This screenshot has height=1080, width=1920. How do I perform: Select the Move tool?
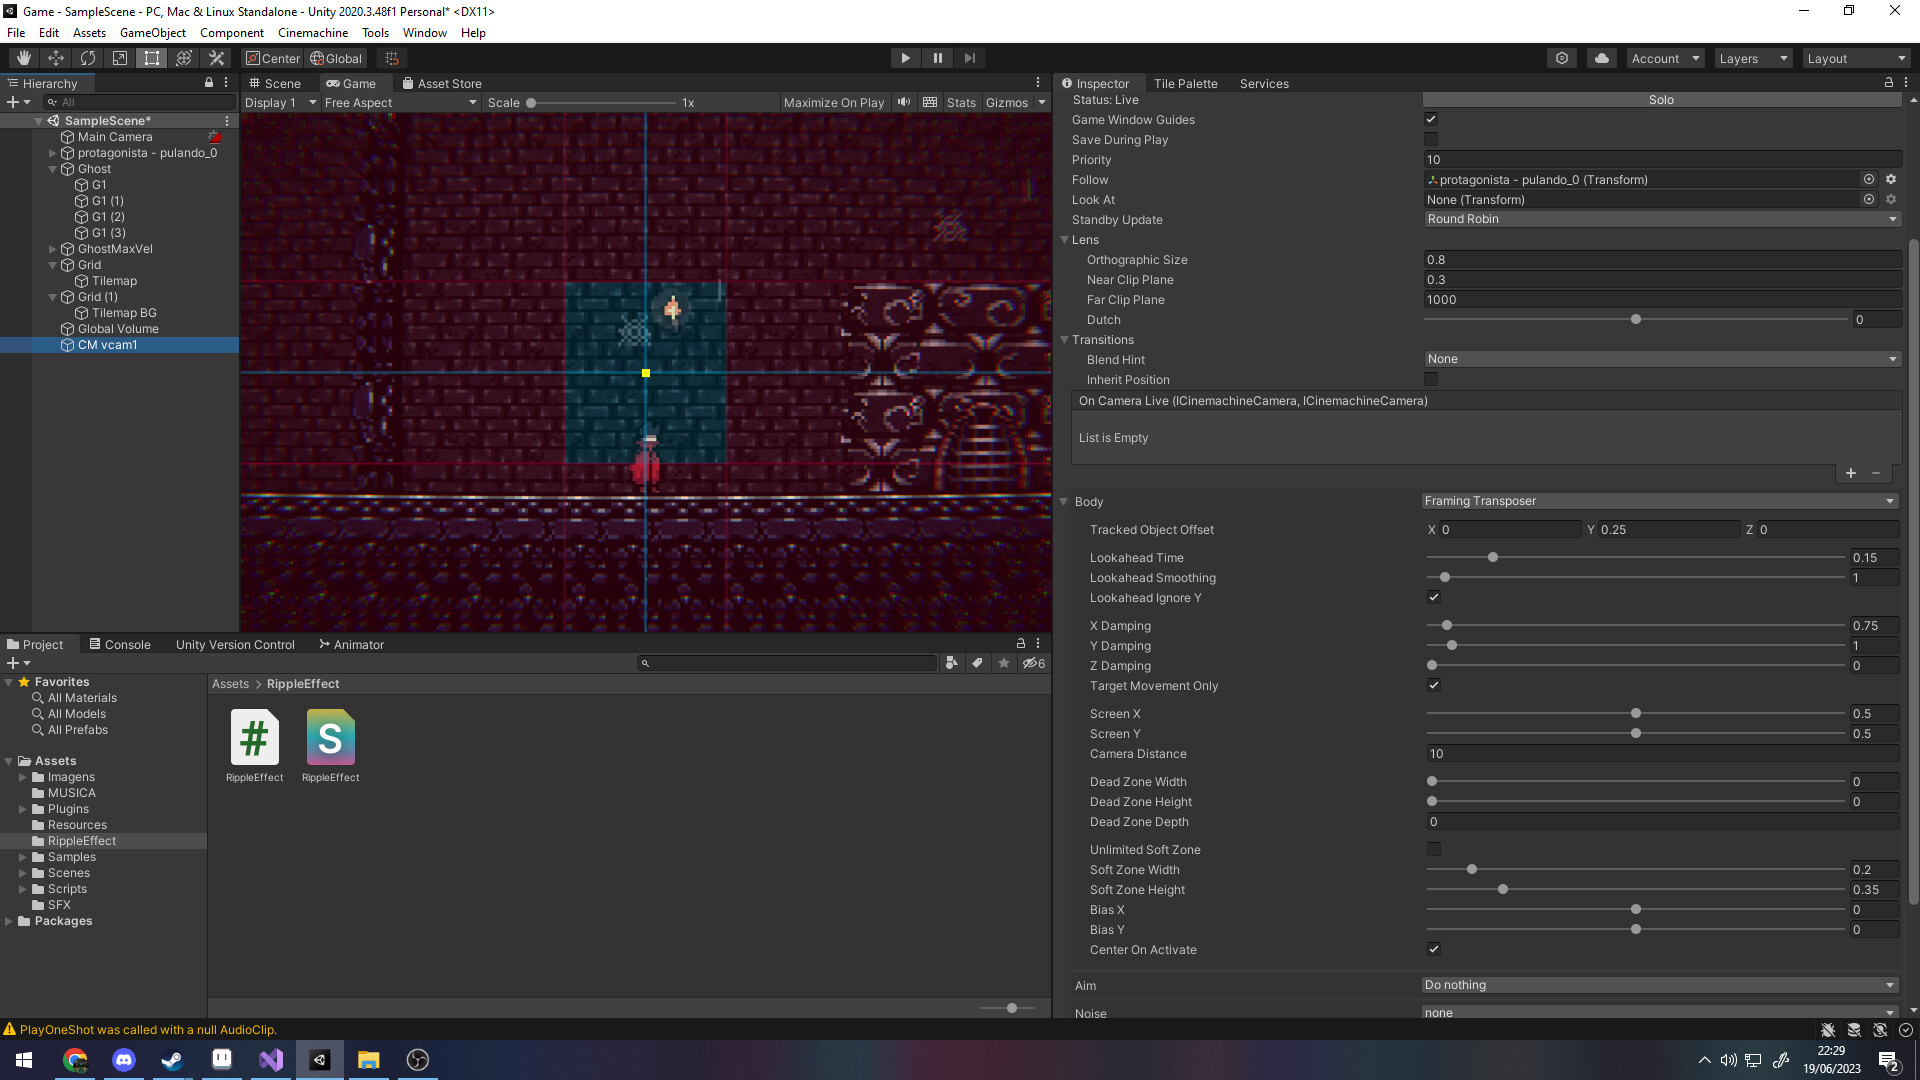[x=55, y=57]
